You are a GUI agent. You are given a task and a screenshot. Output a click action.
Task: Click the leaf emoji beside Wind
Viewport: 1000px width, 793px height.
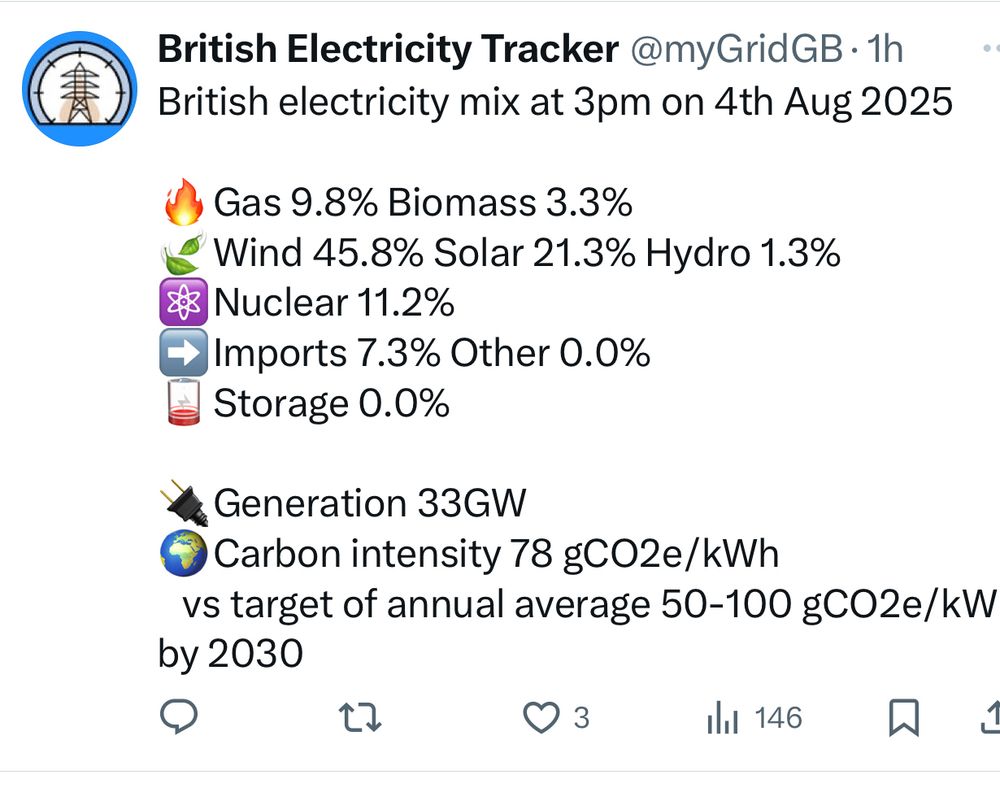click(x=182, y=252)
